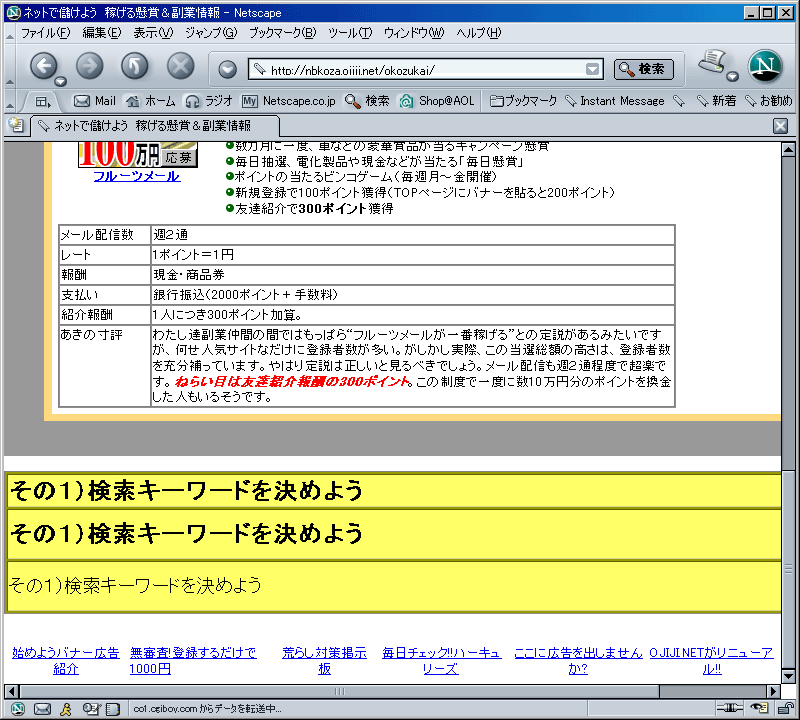Toggle the online/offline plug icon in status bar
Image resolution: width=800 pixels, height=720 pixels.
730,708
